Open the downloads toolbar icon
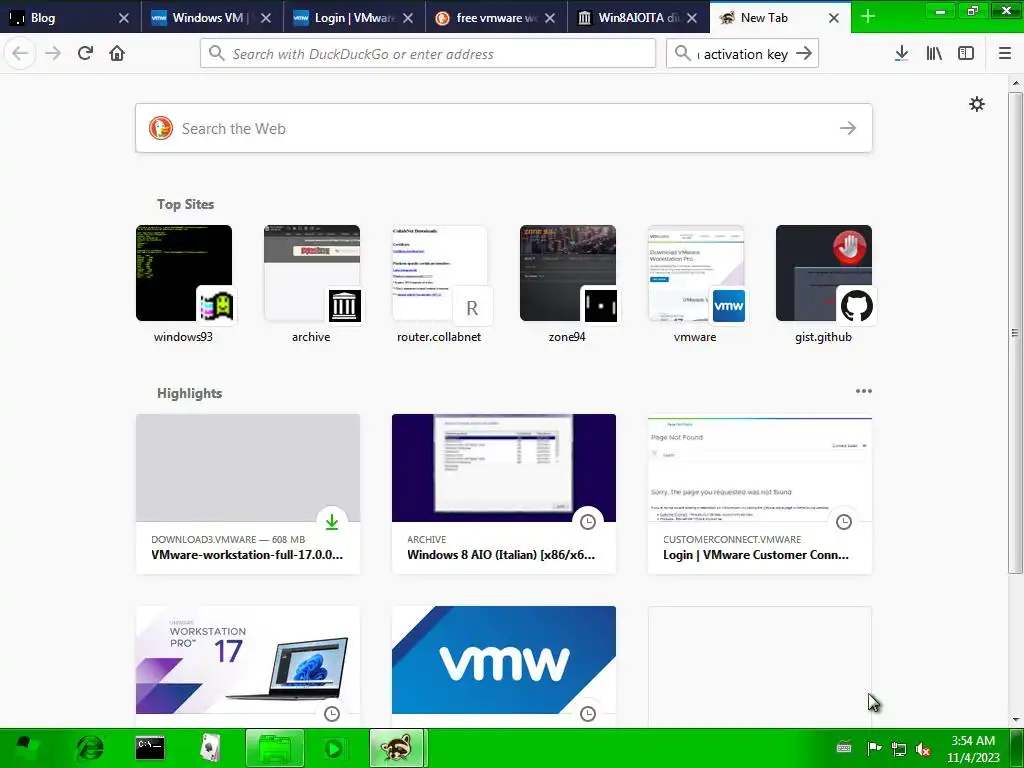The image size is (1024, 768). (902, 54)
